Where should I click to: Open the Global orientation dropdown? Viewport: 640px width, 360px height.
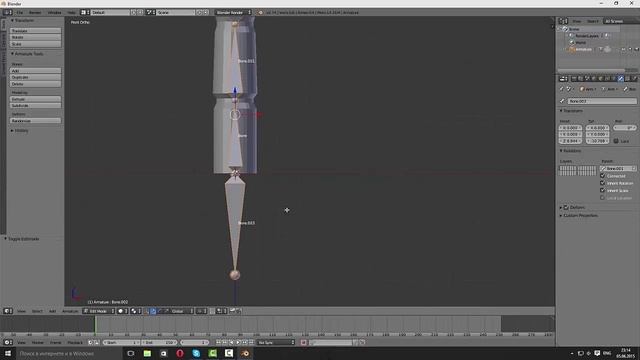tap(181, 311)
